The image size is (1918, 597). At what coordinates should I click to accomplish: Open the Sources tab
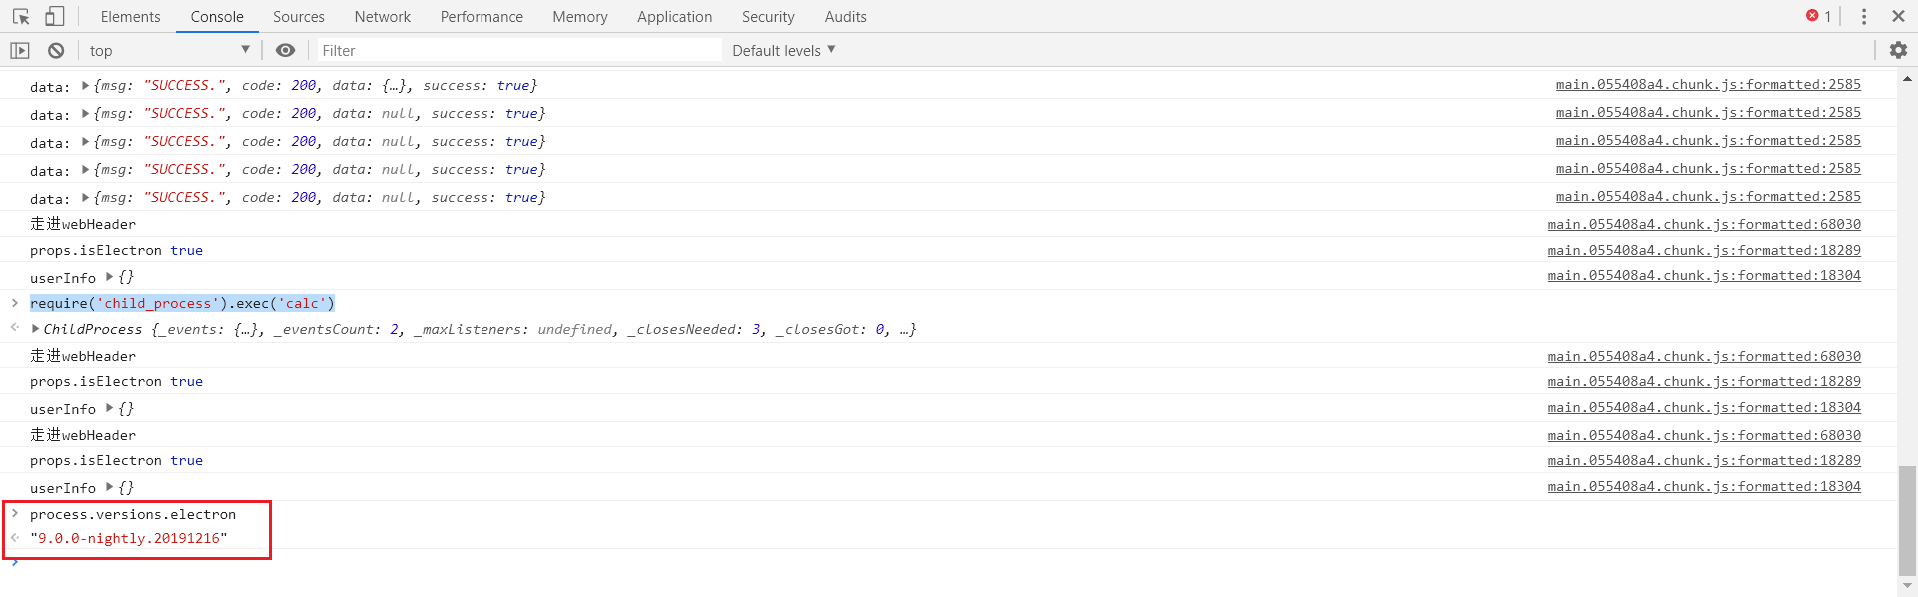point(299,16)
